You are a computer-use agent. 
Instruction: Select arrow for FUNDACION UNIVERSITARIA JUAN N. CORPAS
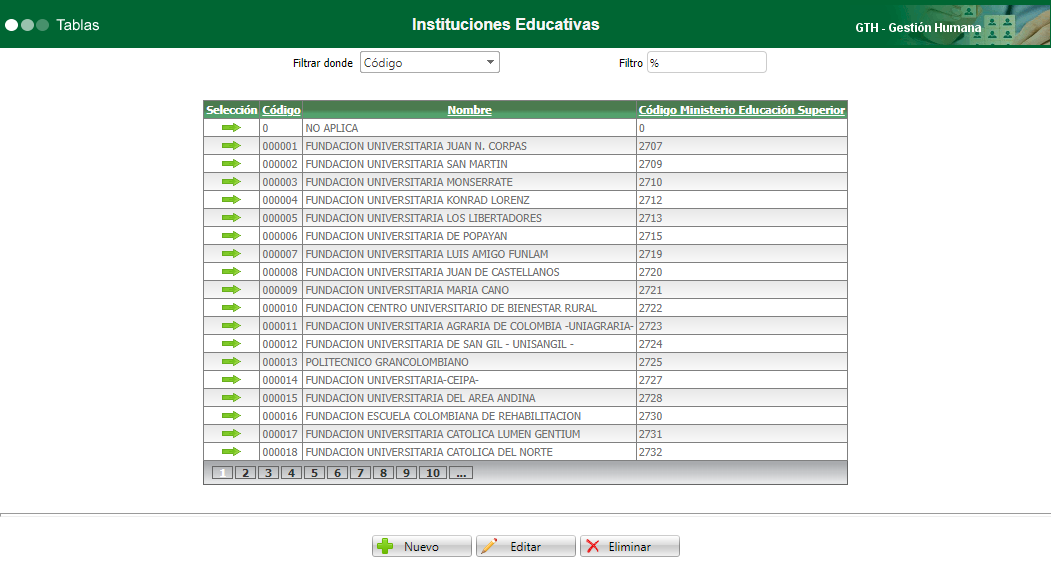pos(231,145)
